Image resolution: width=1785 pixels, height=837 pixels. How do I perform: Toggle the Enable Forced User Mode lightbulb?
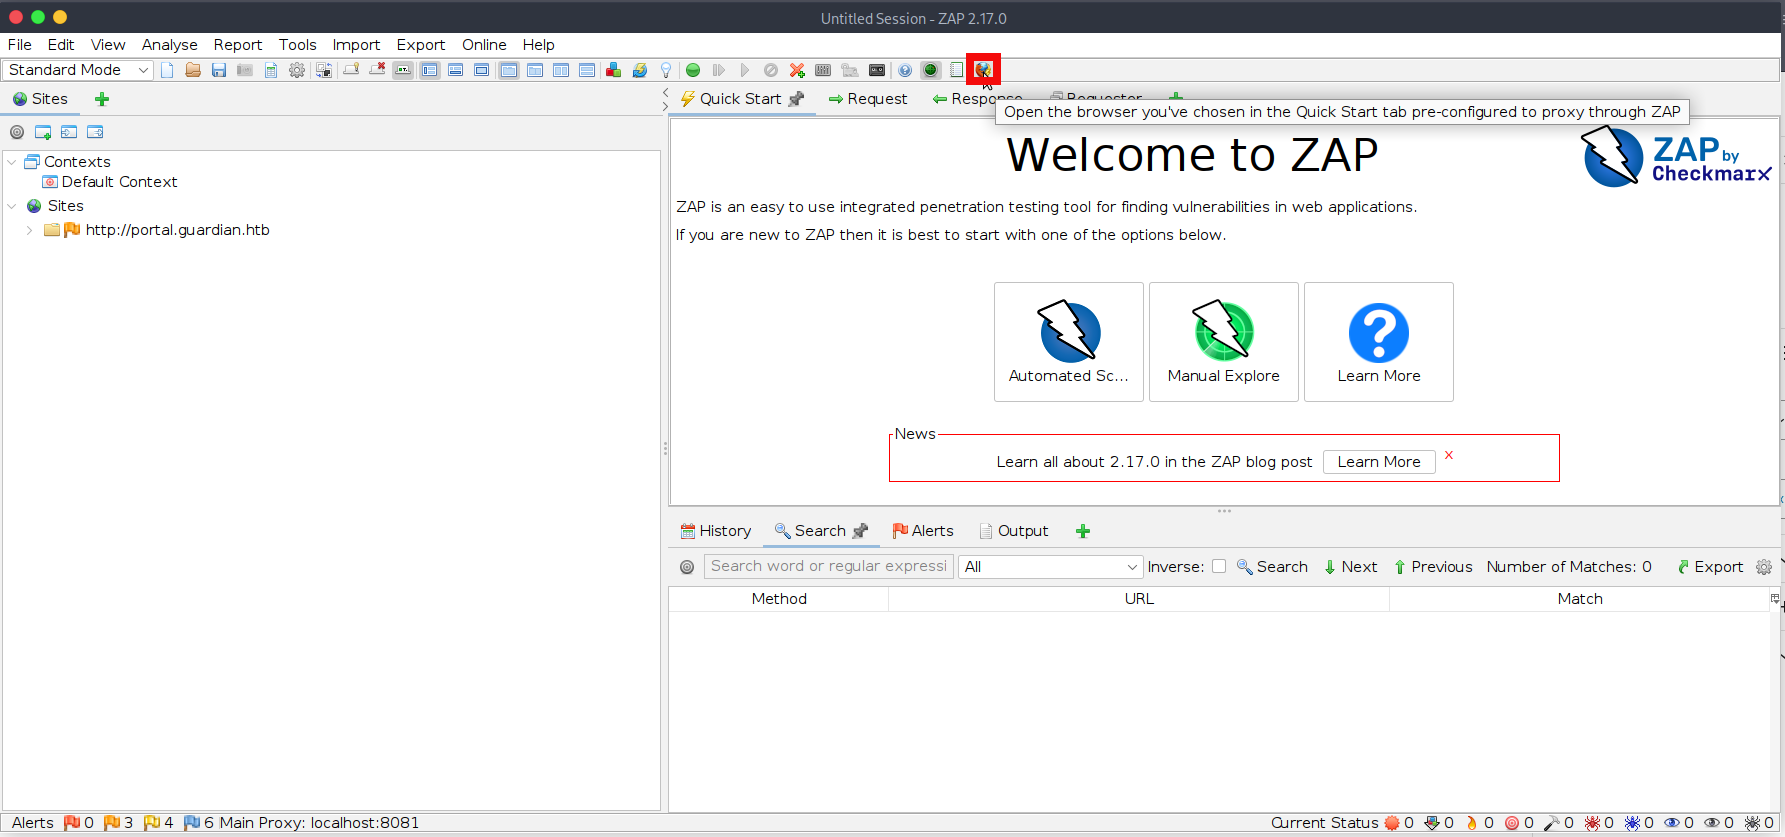[x=666, y=70]
